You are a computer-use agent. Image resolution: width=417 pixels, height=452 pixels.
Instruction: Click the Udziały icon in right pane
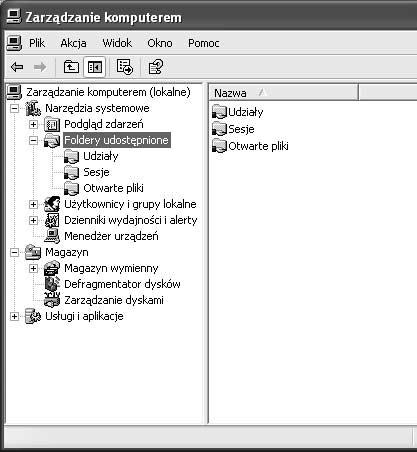[219, 112]
